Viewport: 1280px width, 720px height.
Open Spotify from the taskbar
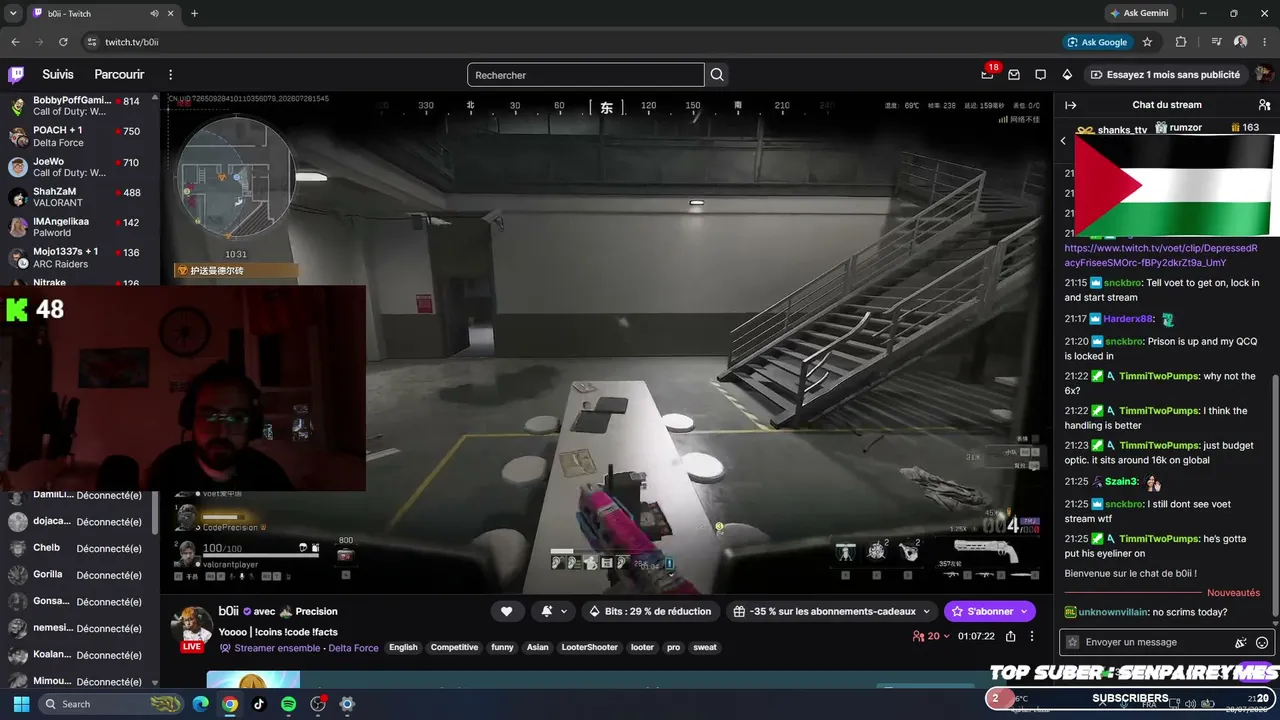pos(288,704)
